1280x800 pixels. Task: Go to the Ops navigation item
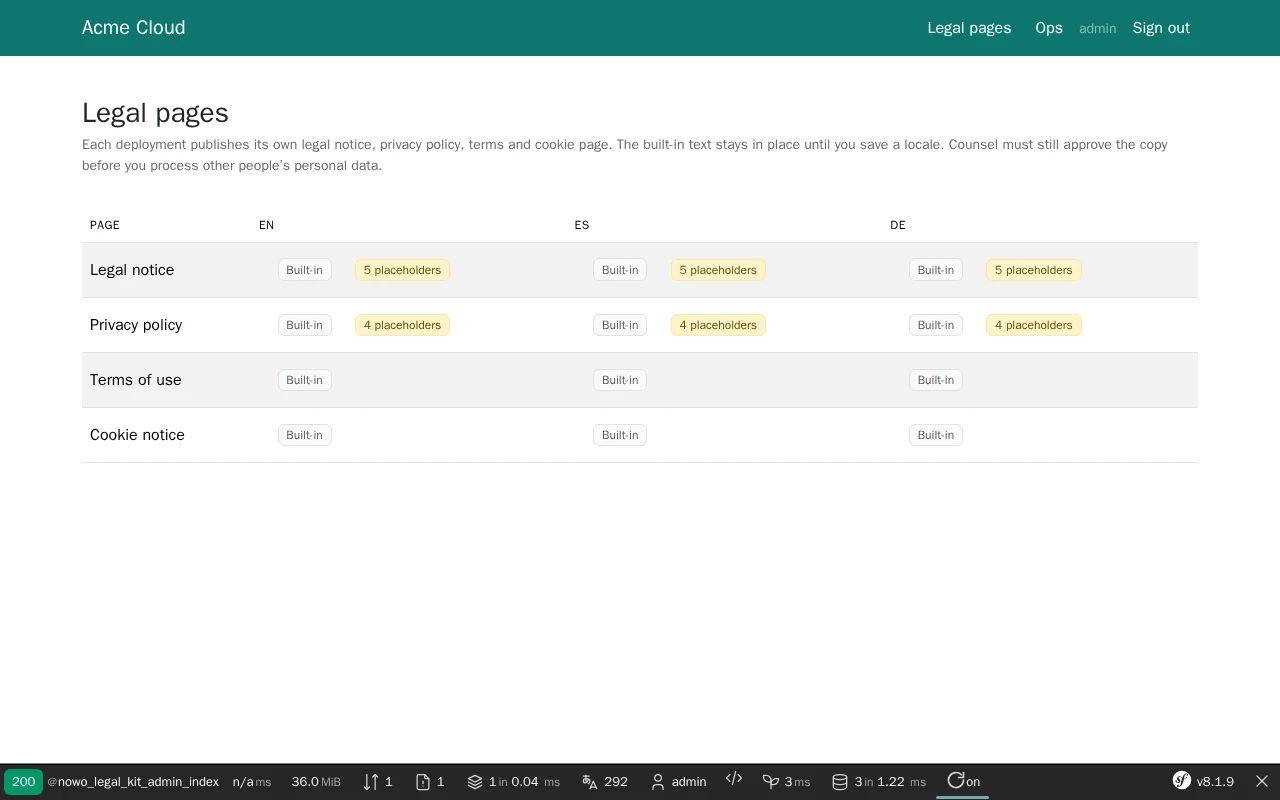tap(1049, 28)
